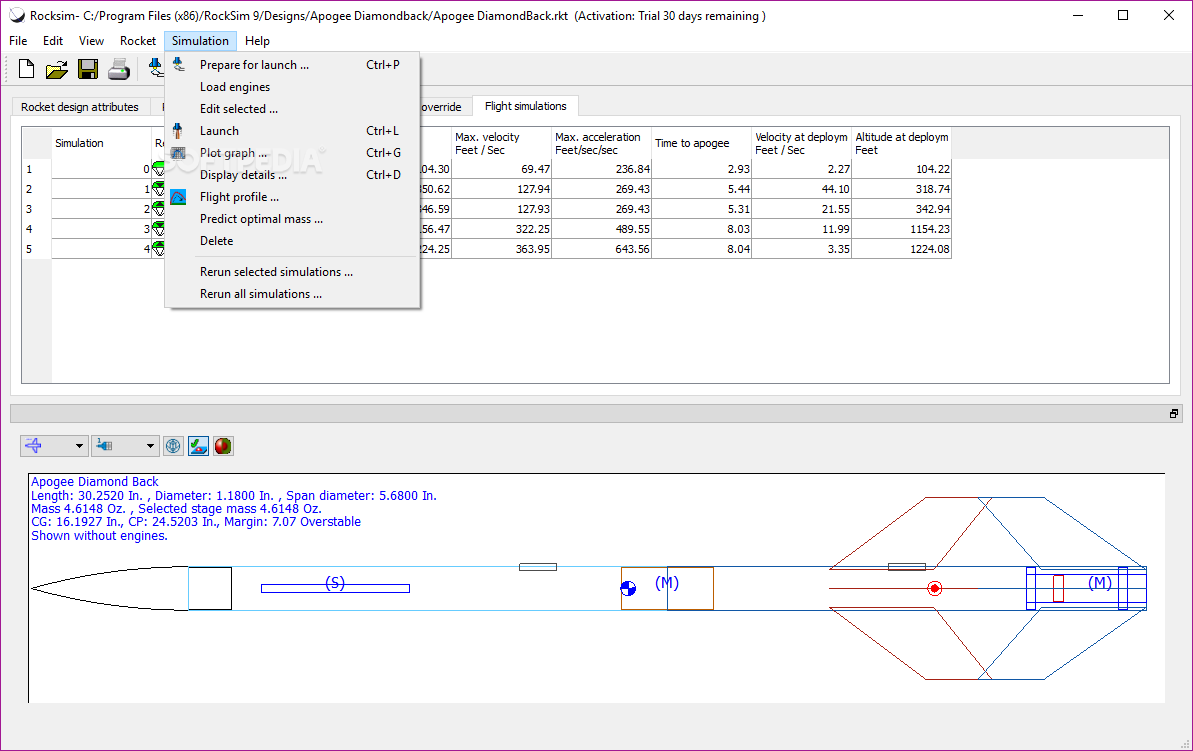
Task: Click the red CP marker on rocket
Action: point(935,588)
